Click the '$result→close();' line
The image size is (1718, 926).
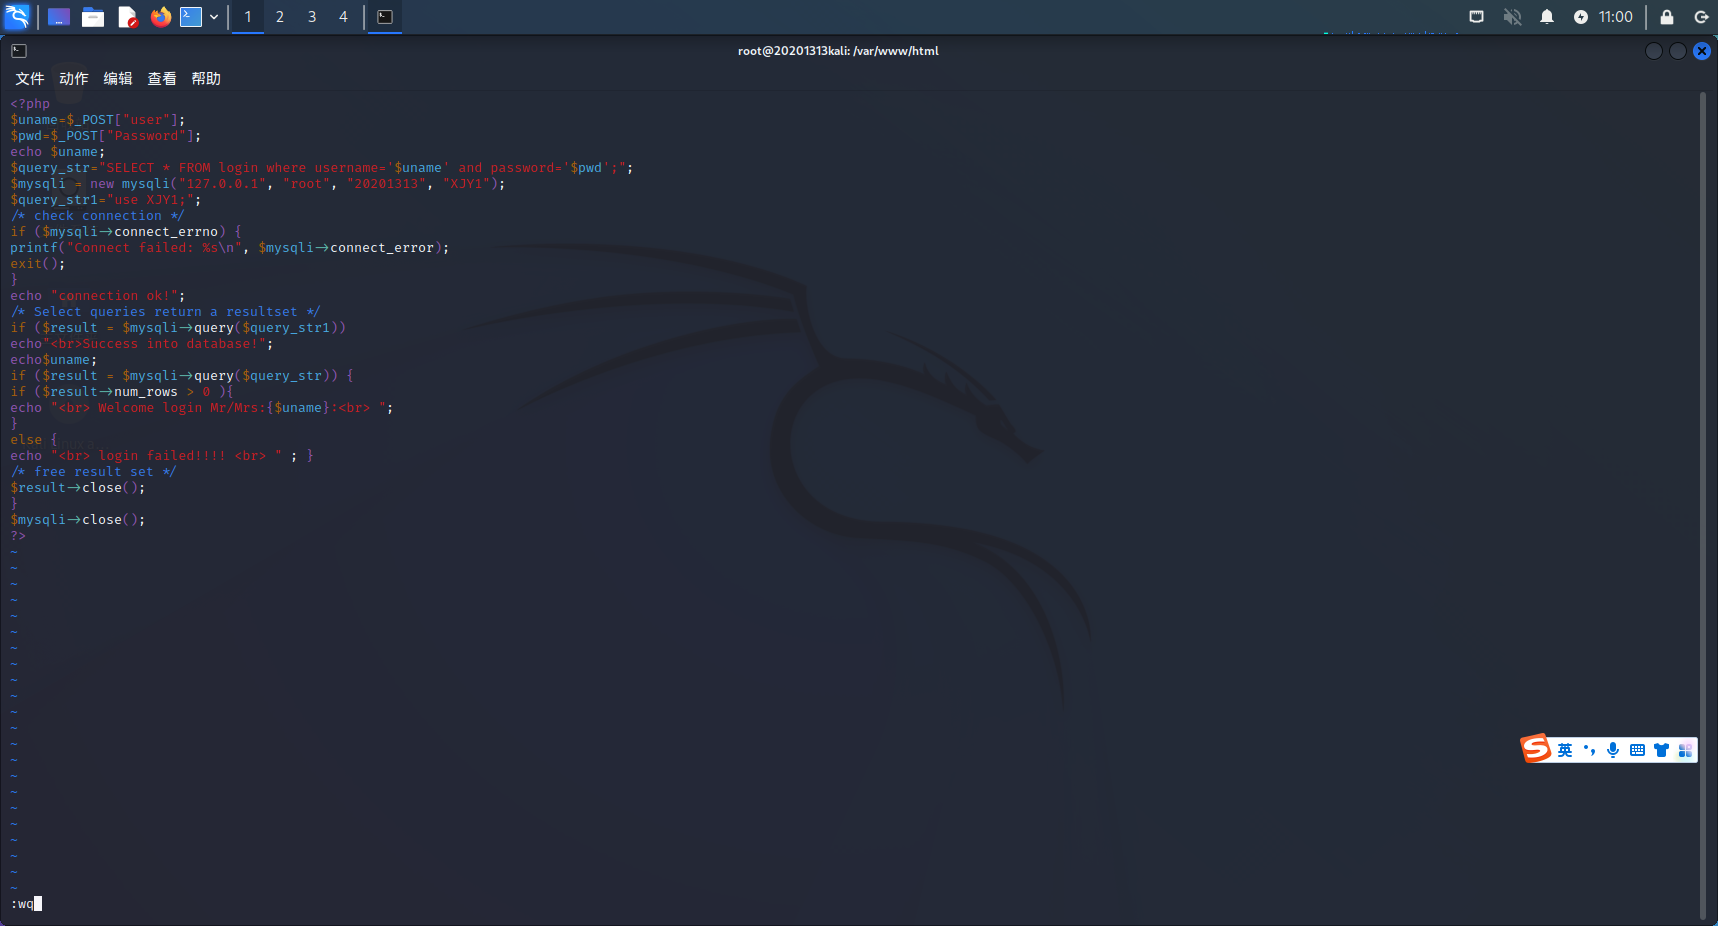[x=78, y=488]
